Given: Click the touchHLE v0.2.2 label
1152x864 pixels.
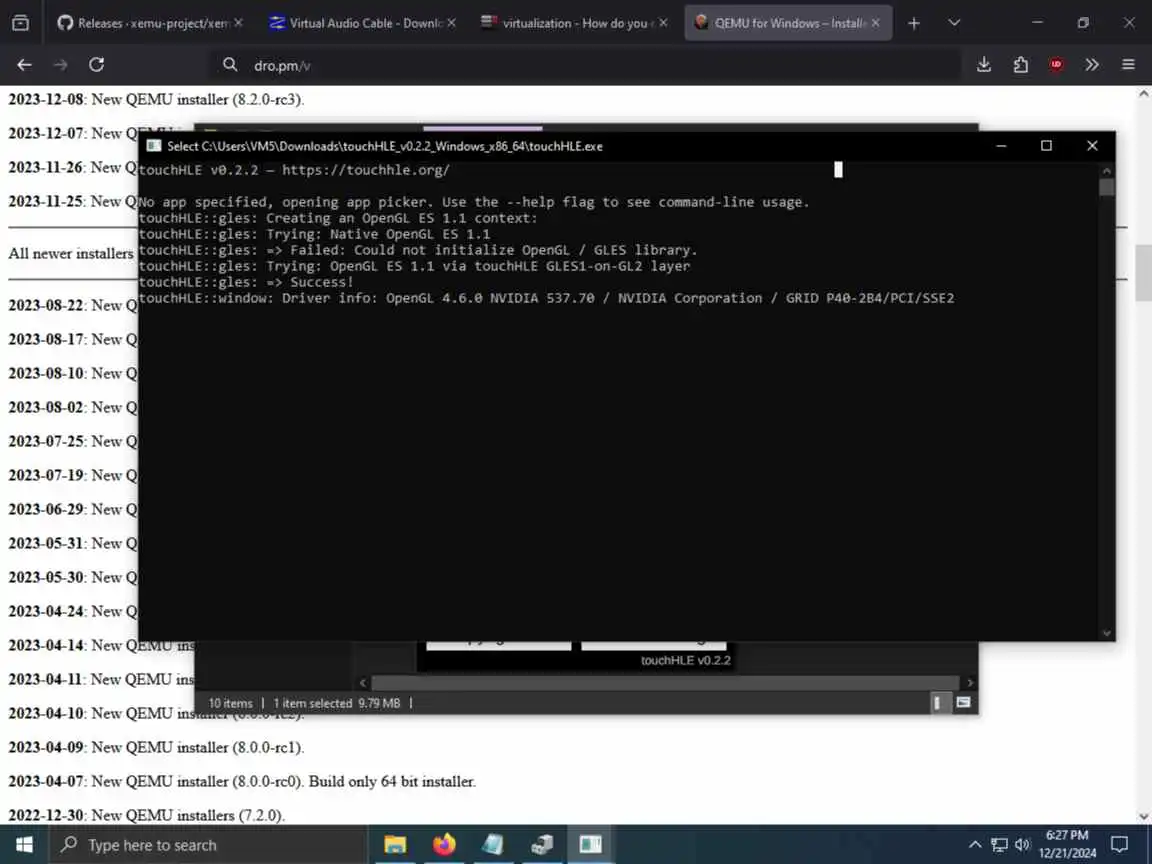Looking at the screenshot, I should (x=685, y=660).
